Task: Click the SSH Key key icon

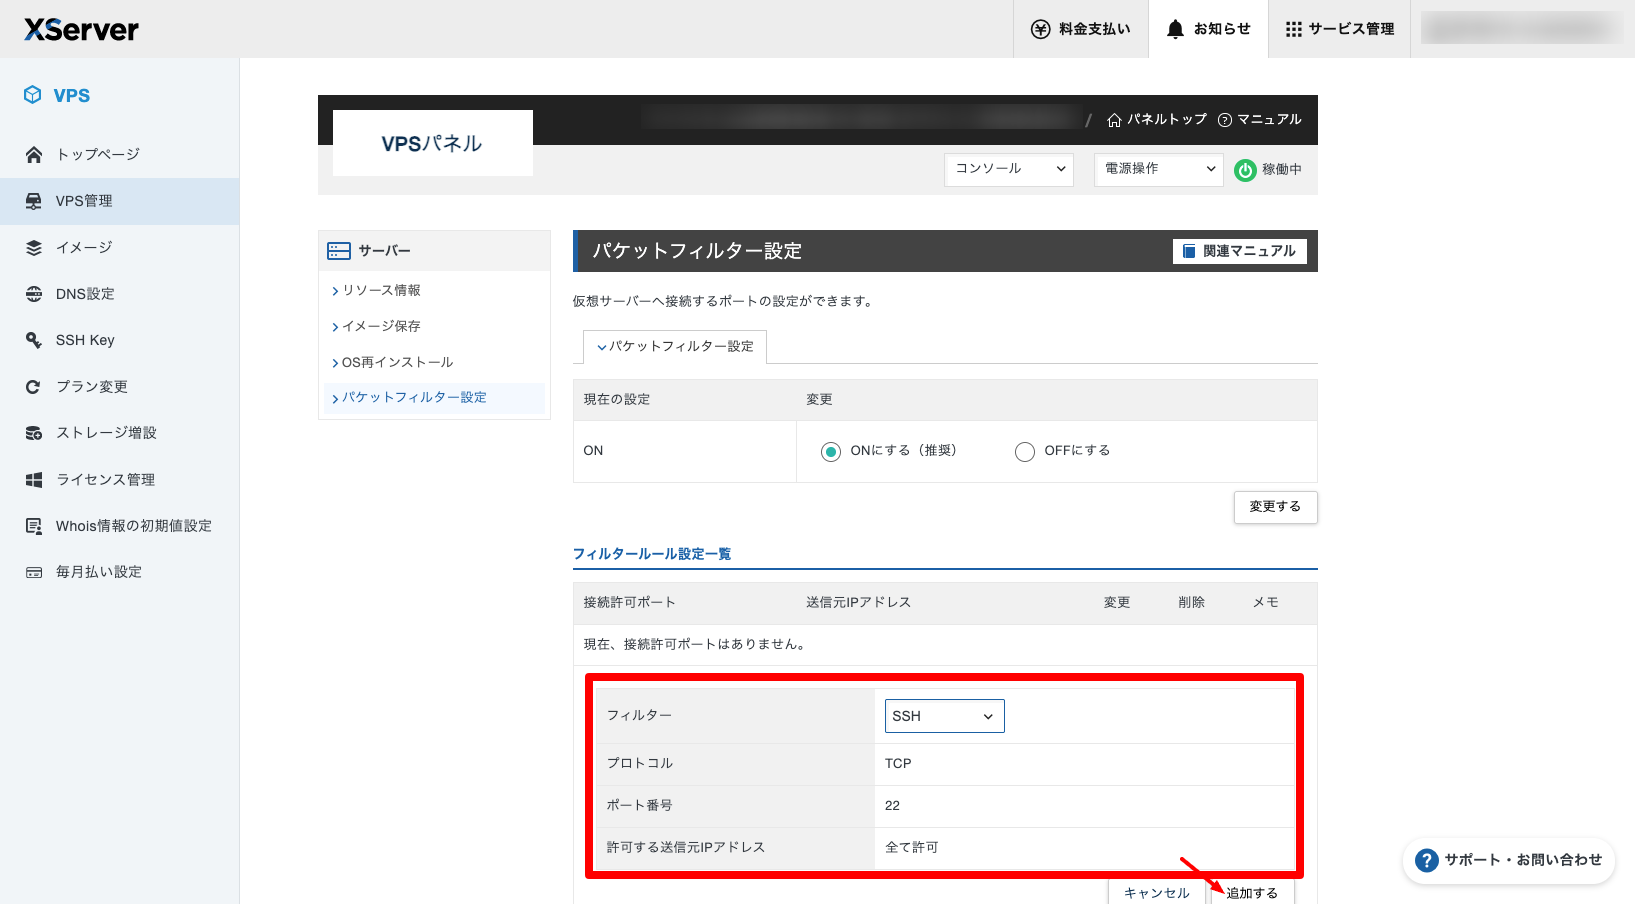Action: (34, 340)
